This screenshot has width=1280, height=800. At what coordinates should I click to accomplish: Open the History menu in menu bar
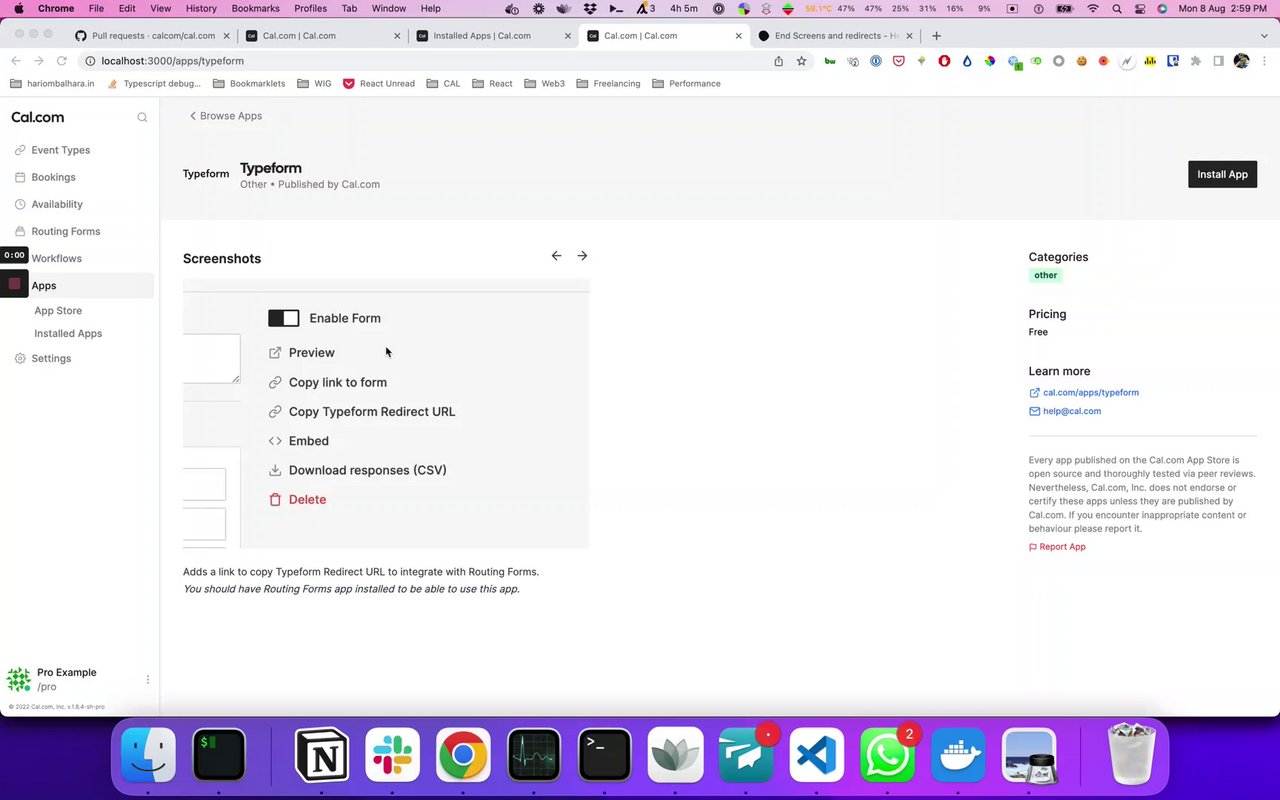pos(201,8)
